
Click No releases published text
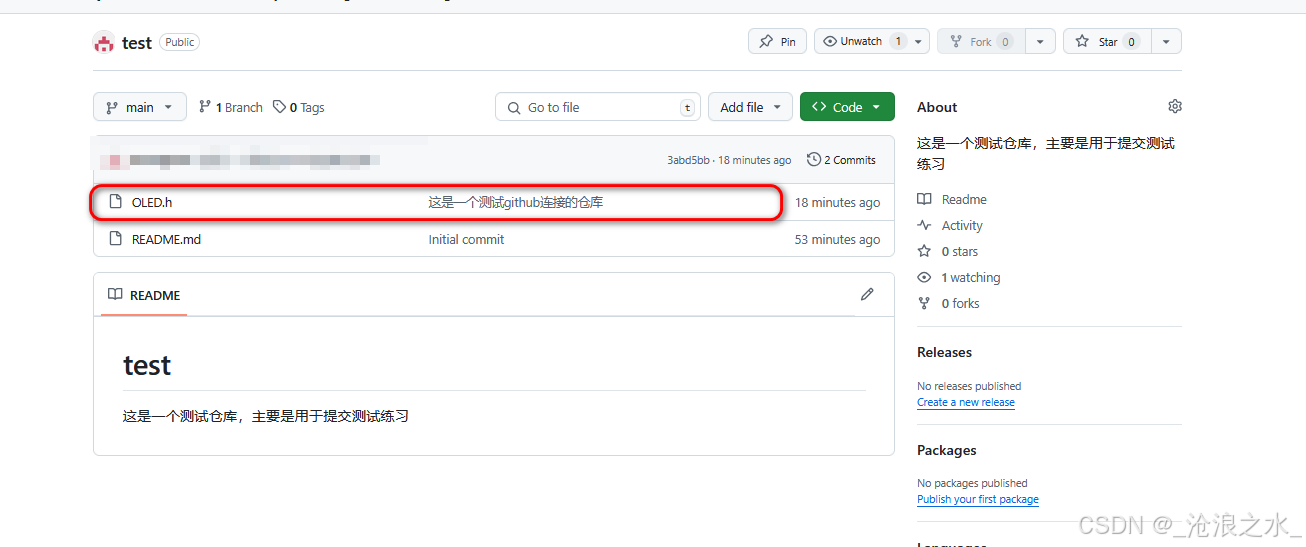tap(969, 386)
